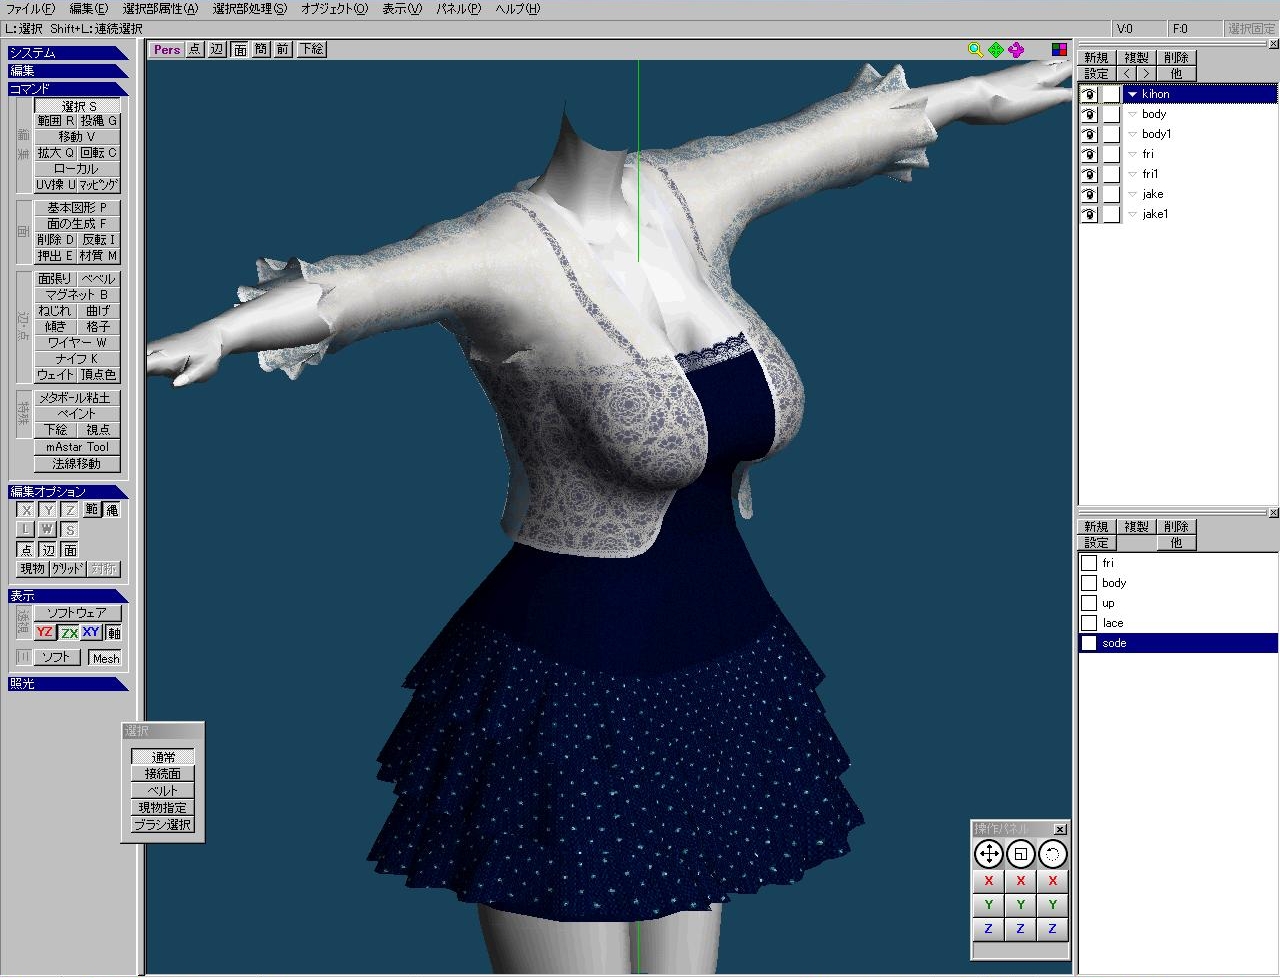Viewport: 1280px width, 978px height.
Task: Choose ブラシ選択 in the selection panel
Action: (163, 825)
